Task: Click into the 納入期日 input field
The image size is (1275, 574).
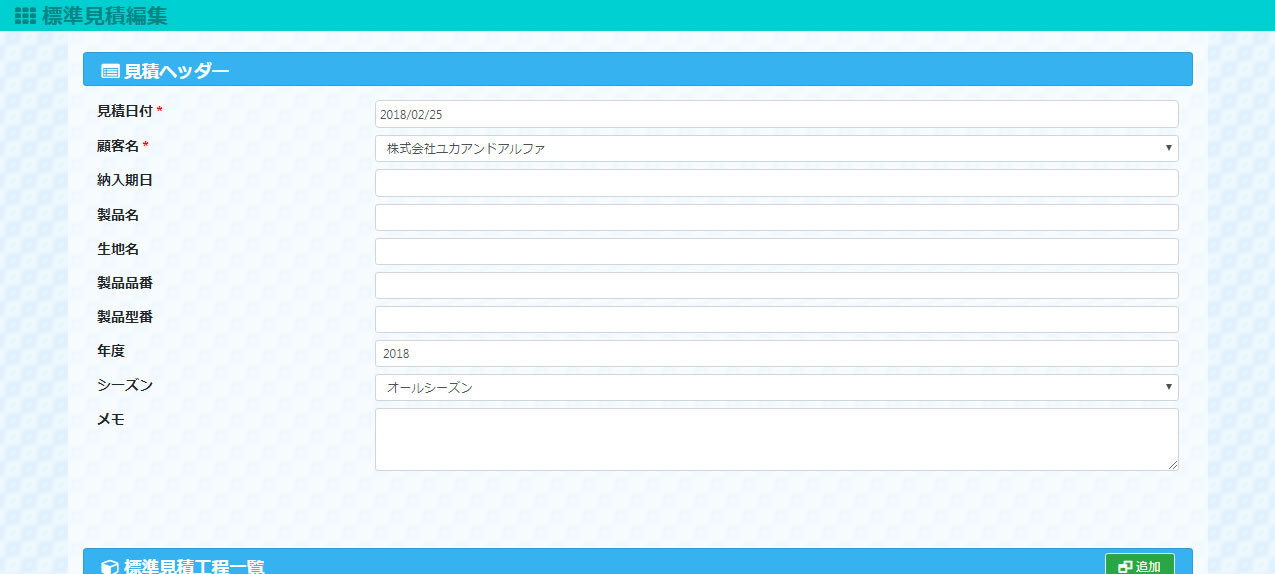Action: click(x=776, y=183)
